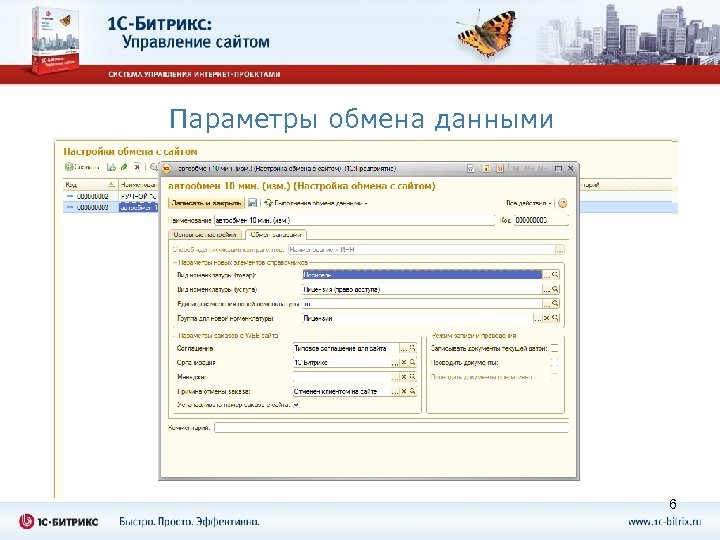This screenshot has height=540, width=720.
Task: Switch to the Основные настройки tab
Action: click(x=205, y=235)
